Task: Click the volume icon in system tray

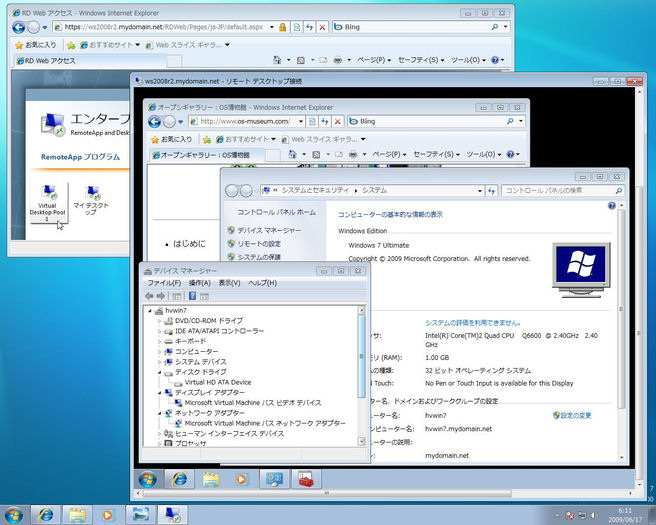Action: click(594, 515)
